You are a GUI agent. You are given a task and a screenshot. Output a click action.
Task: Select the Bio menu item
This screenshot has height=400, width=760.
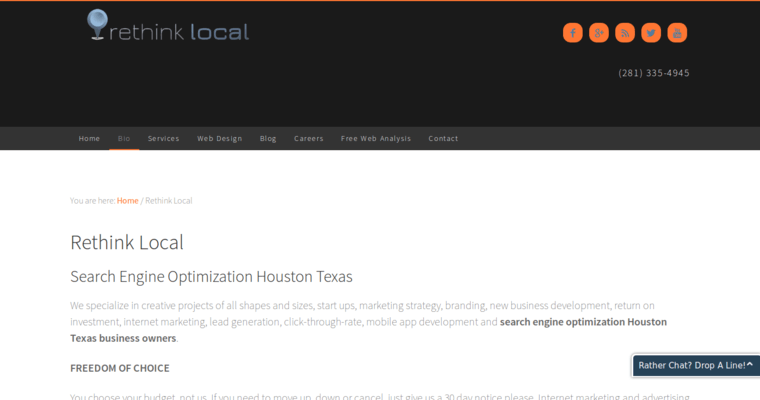pos(124,139)
